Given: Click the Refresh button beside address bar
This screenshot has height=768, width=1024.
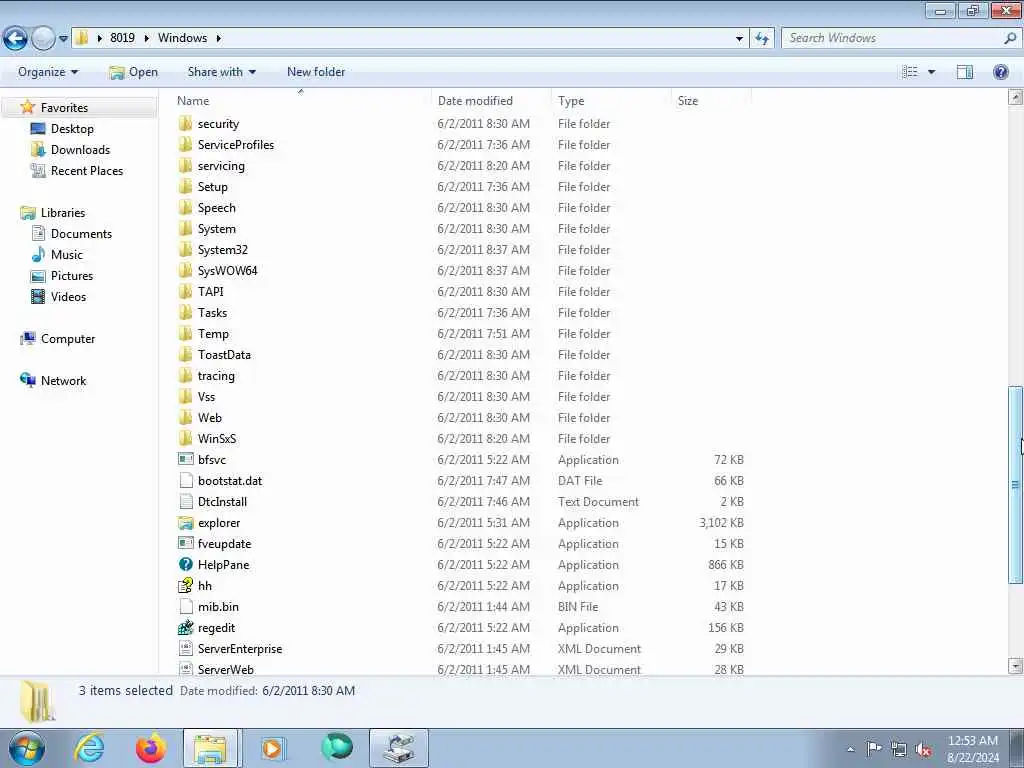Looking at the screenshot, I should (761, 39).
